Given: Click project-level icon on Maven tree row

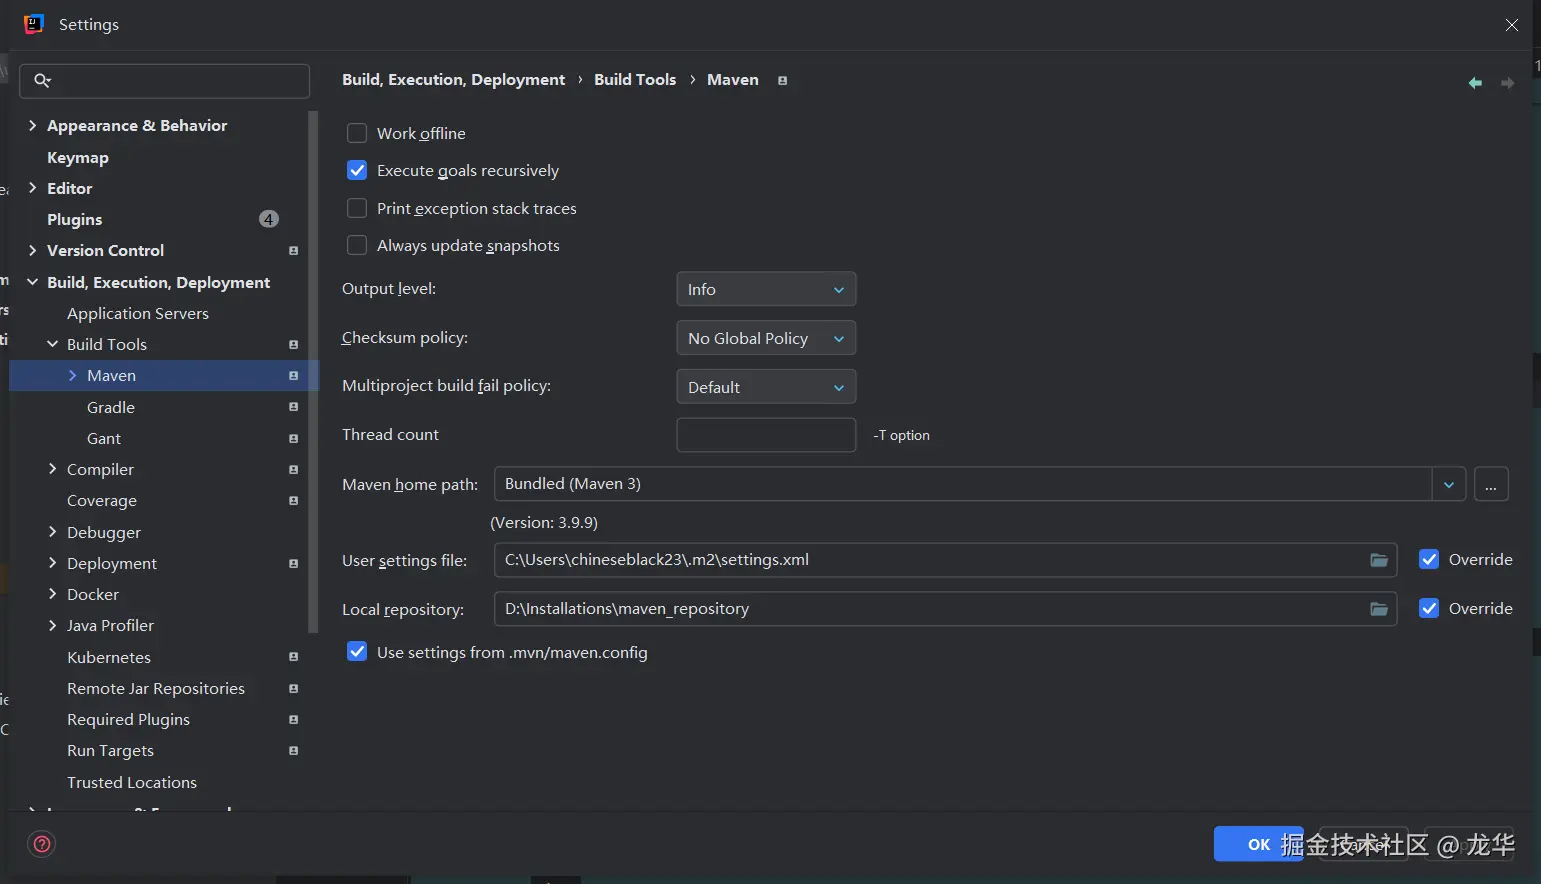Looking at the screenshot, I should click(x=293, y=376).
